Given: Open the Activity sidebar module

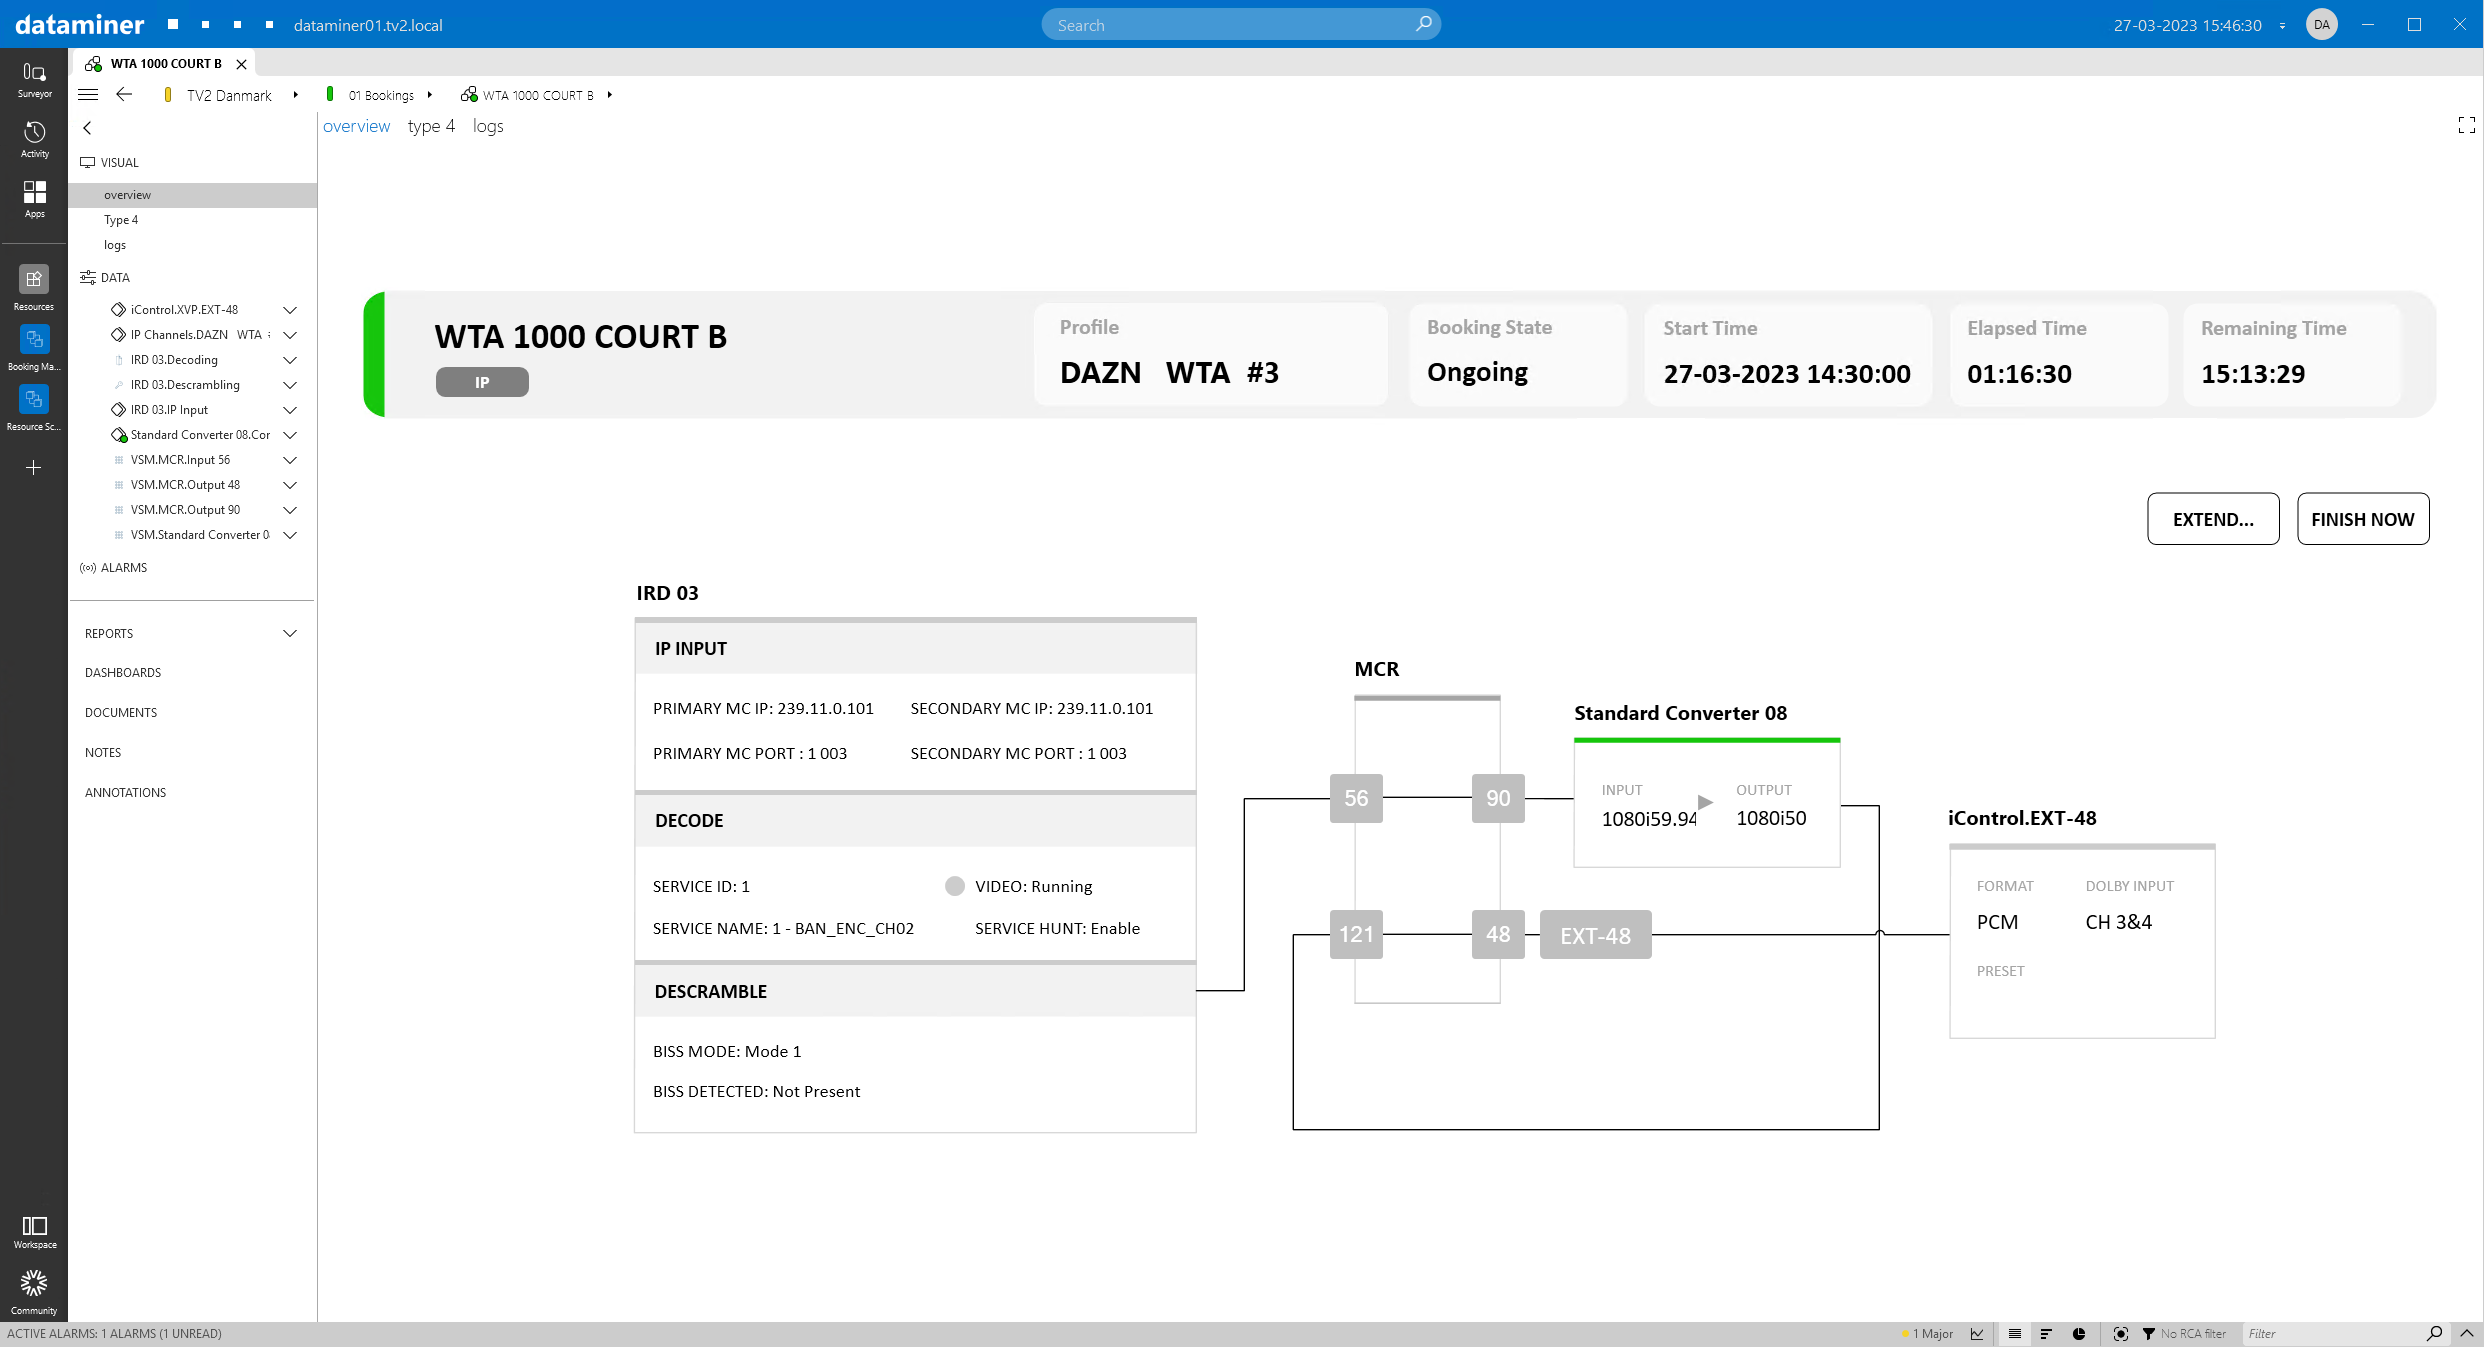Looking at the screenshot, I should (x=34, y=139).
